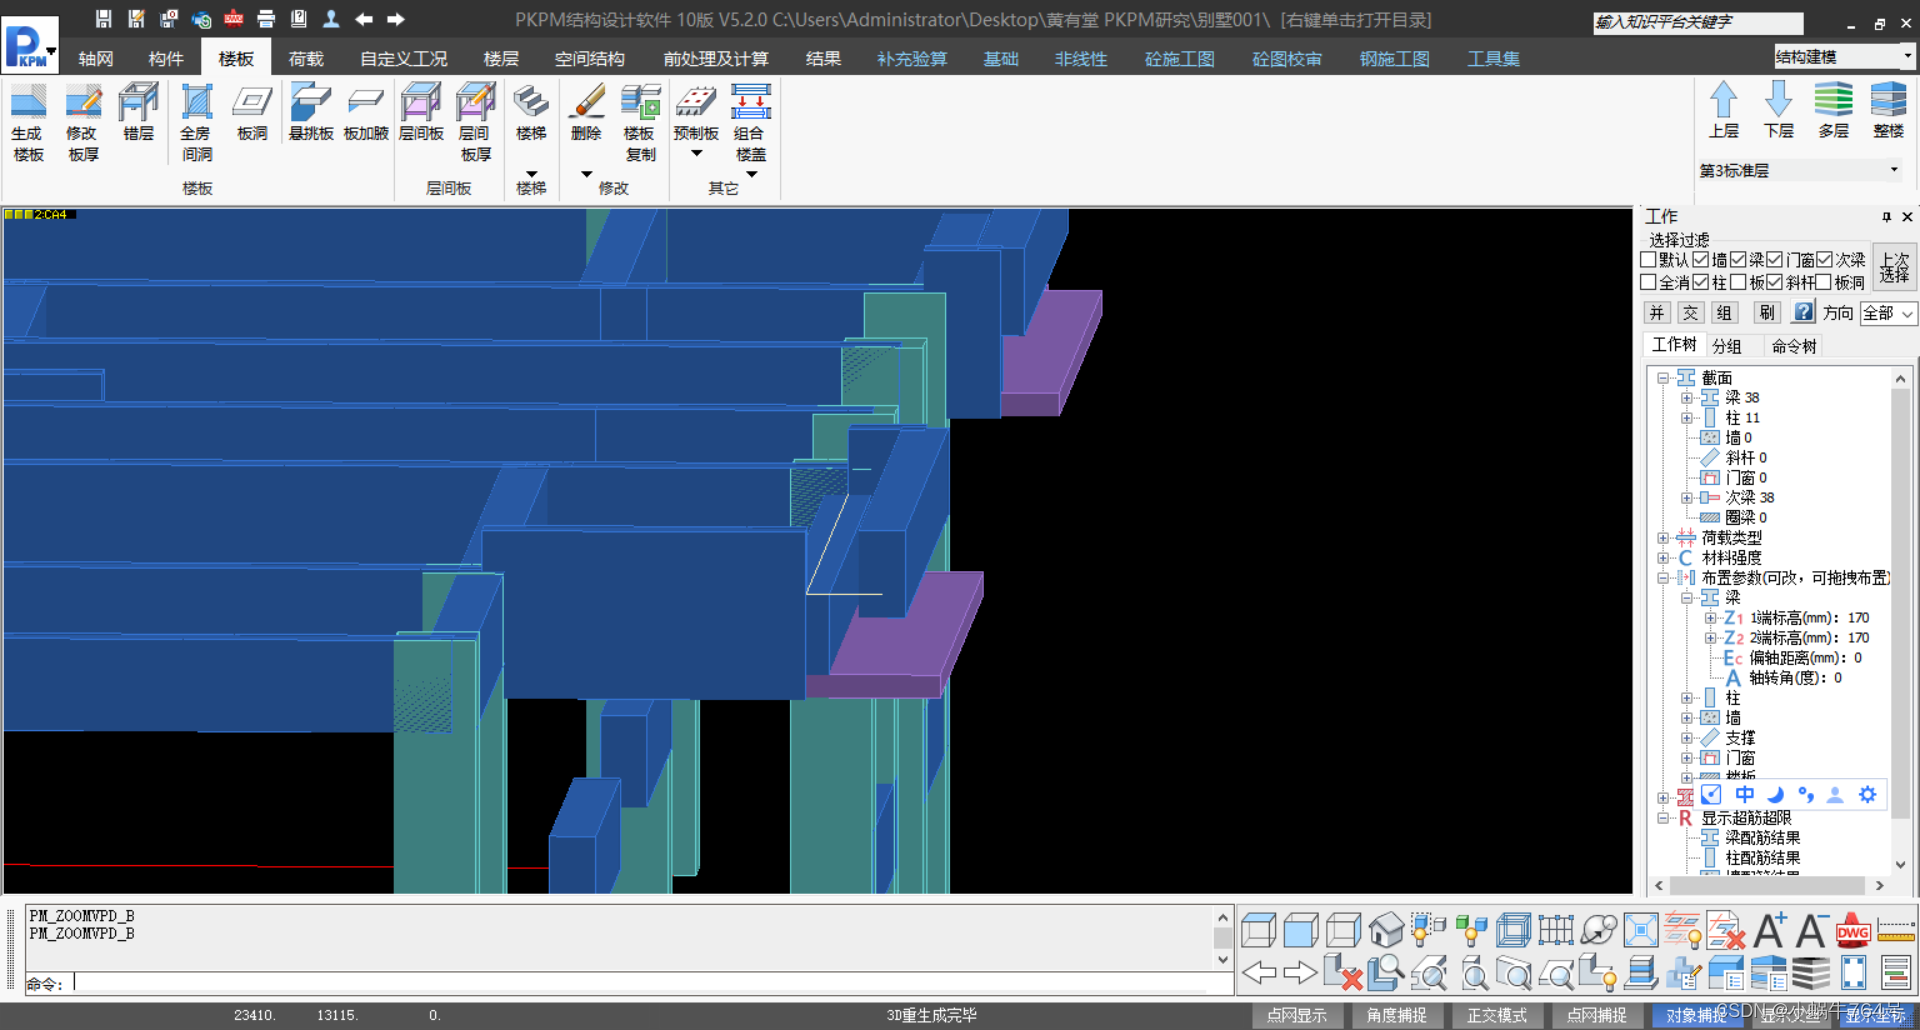Toggle the 全消 clear-all checkbox
Viewport: 1920px width, 1030px height.
[x=1649, y=283]
